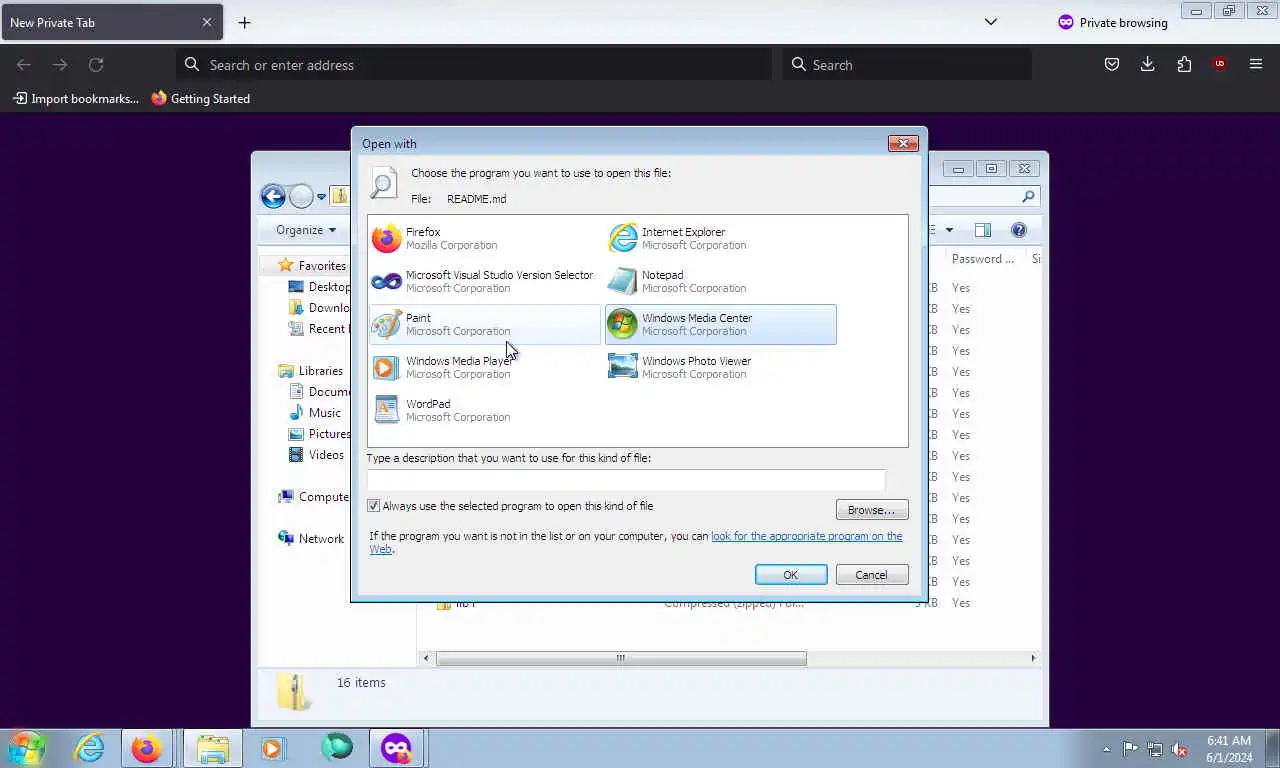The height and width of the screenshot is (768, 1280).
Task: Click the Firefox Search box
Action: 907,65
